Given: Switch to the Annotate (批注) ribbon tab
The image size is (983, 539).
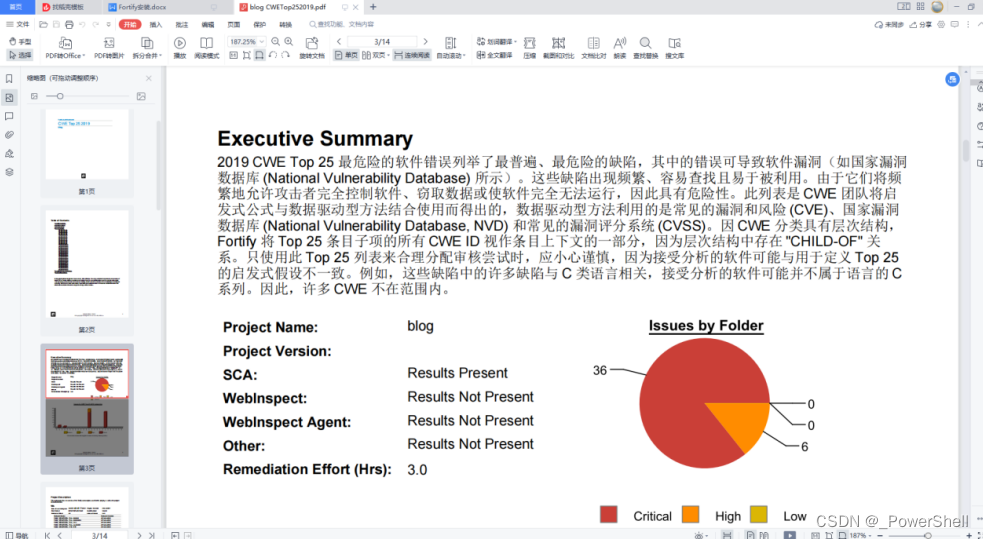Looking at the screenshot, I should coord(182,24).
